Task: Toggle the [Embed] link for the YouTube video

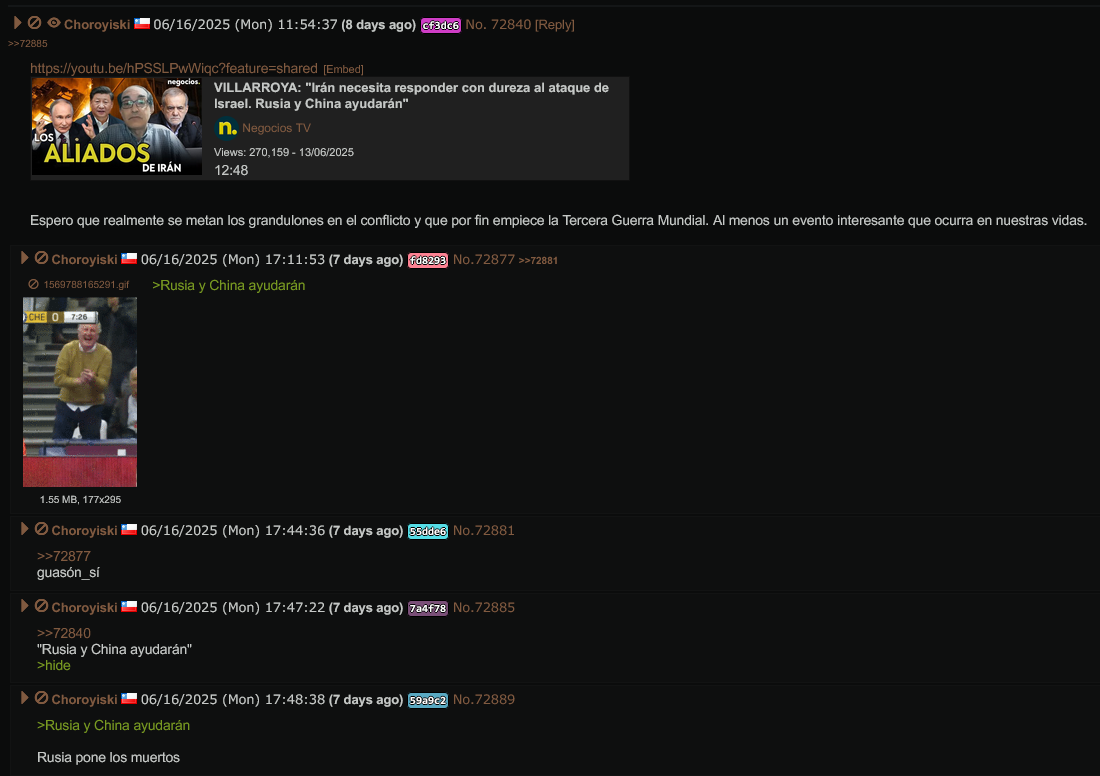Action: (343, 69)
